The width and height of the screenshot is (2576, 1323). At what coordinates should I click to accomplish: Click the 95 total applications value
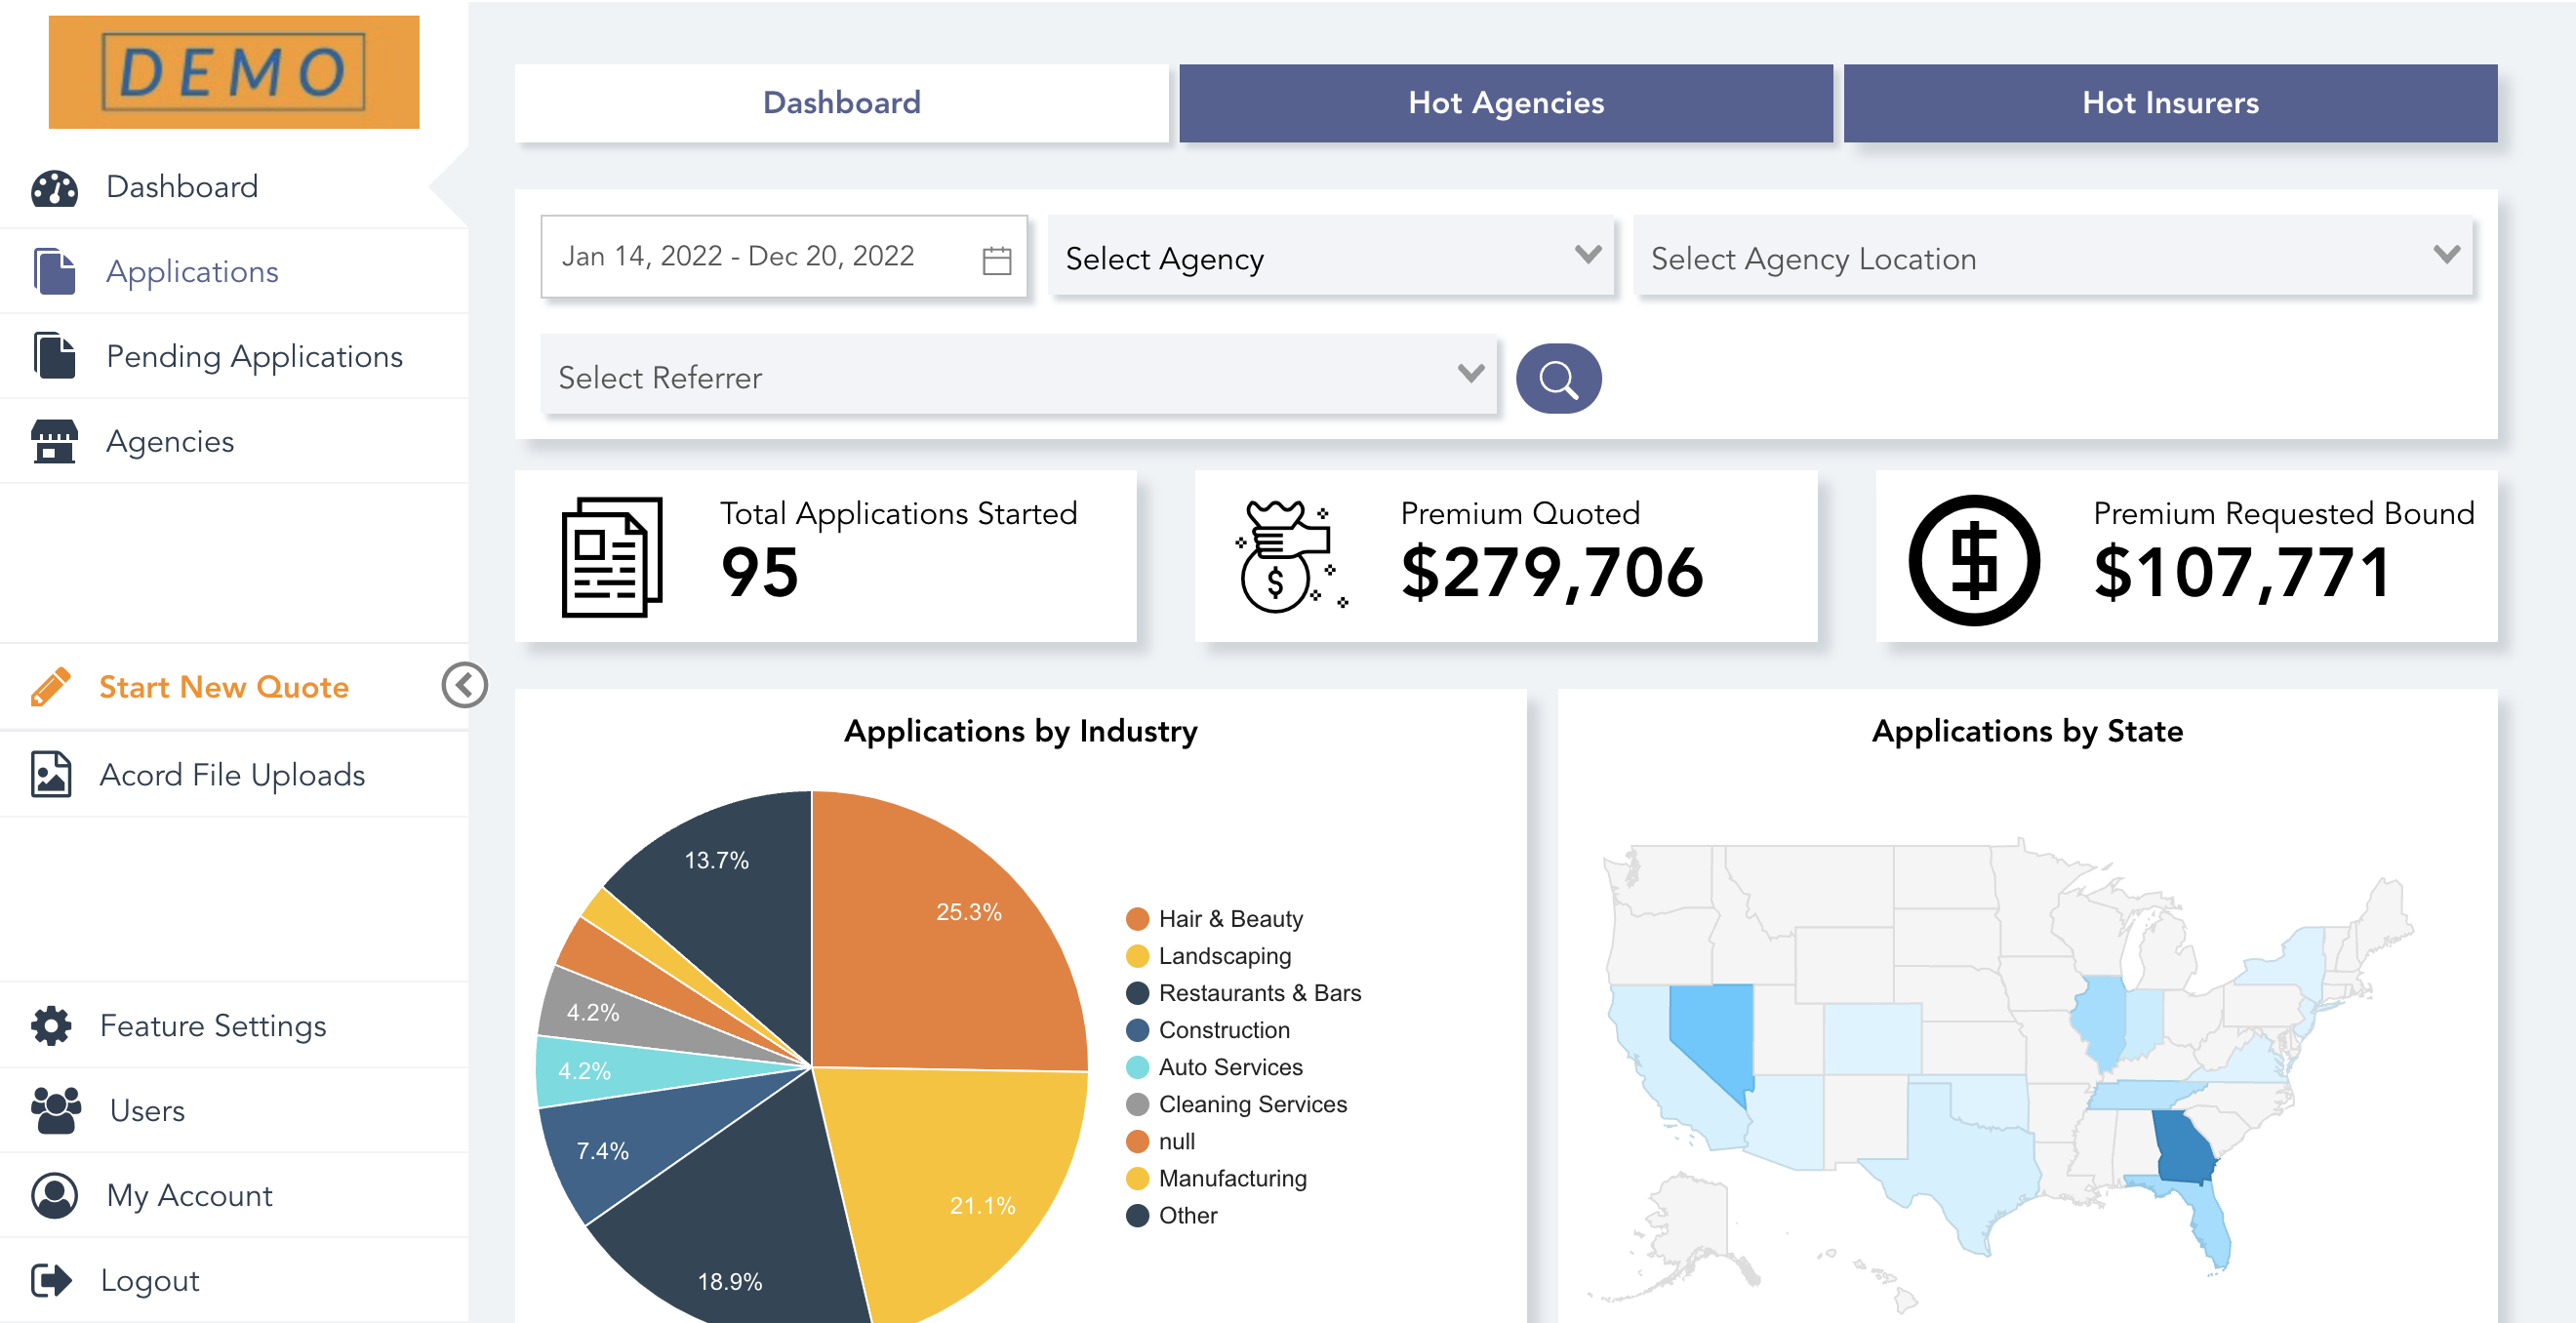pyautogui.click(x=760, y=573)
